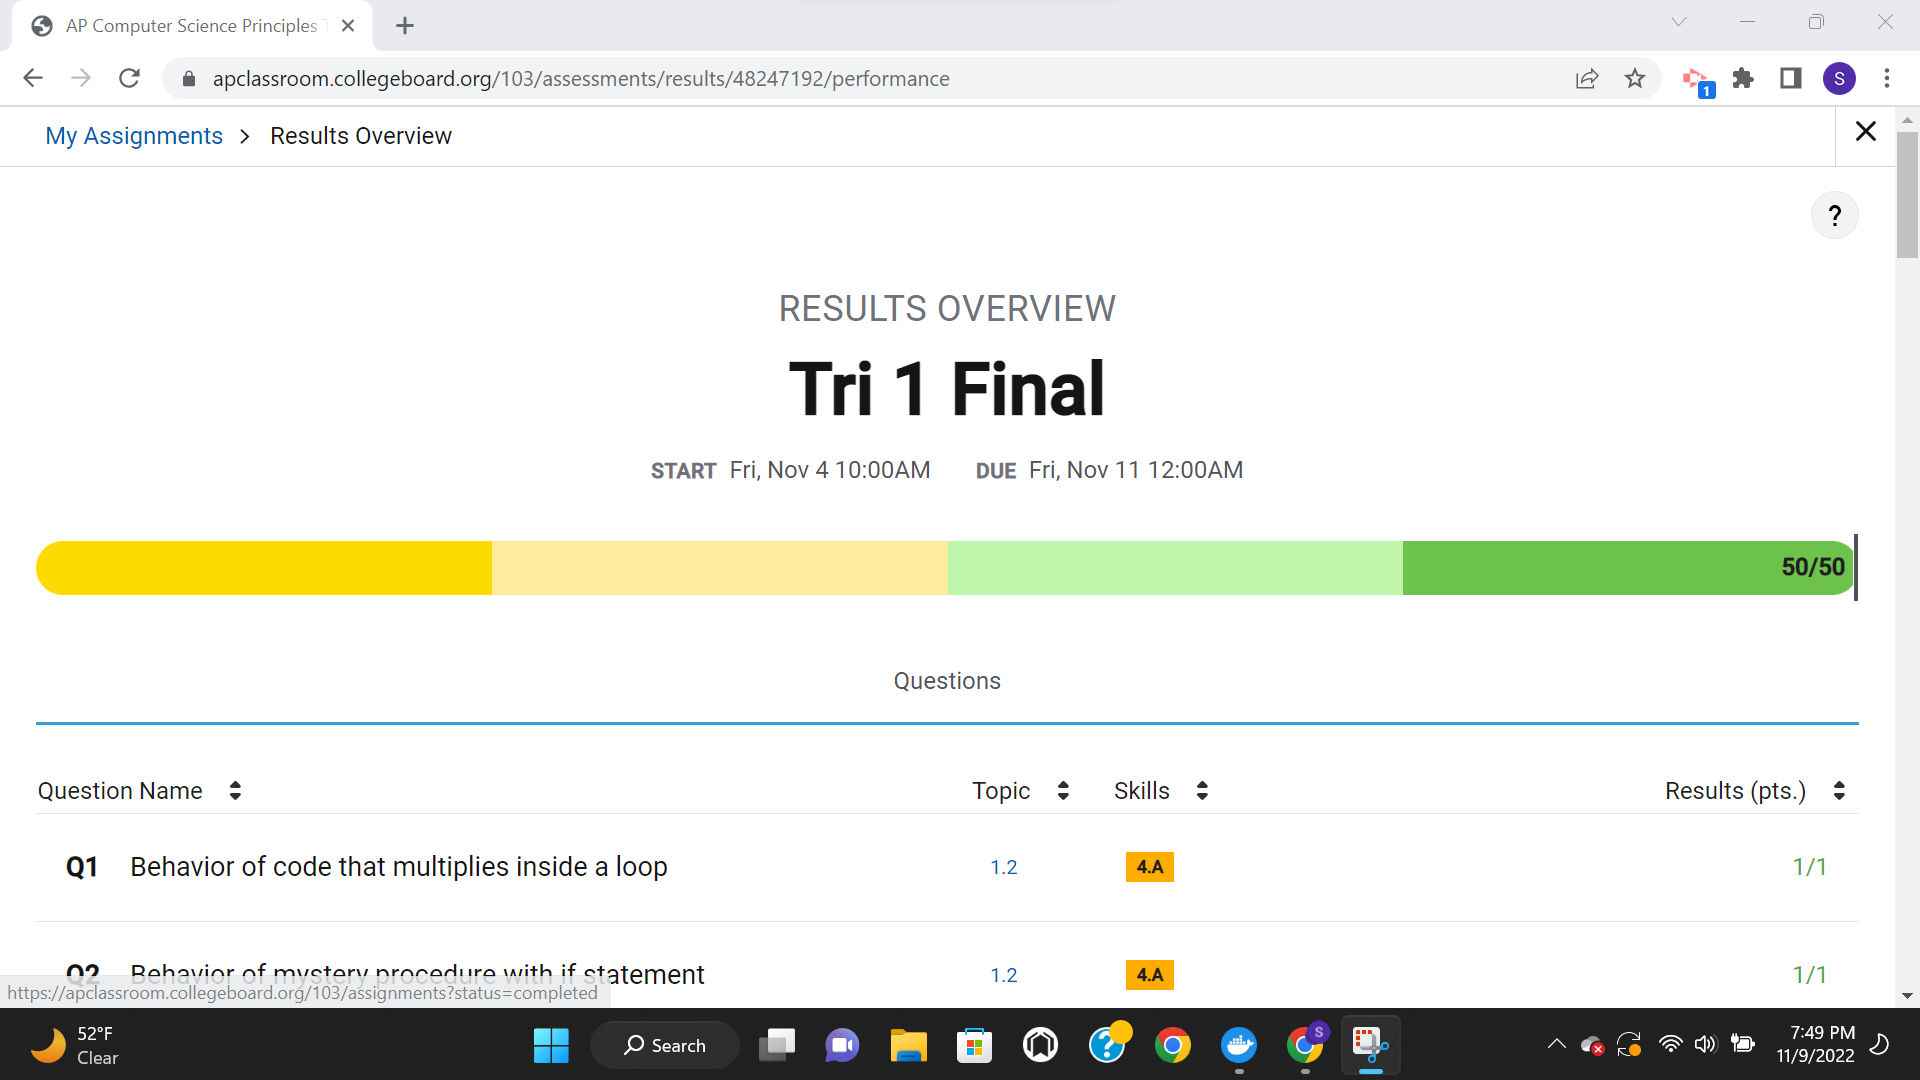1920x1080 pixels.
Task: Click the browser extensions puzzle icon
Action: (1741, 78)
